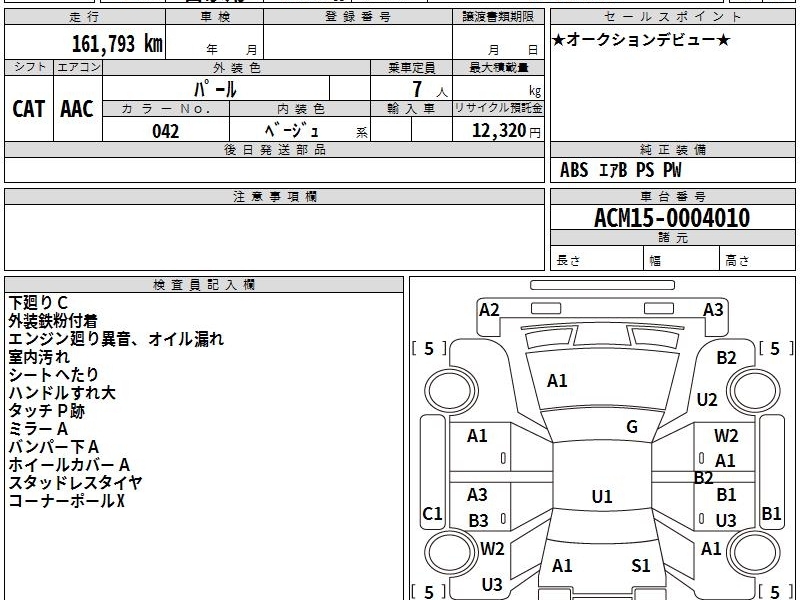The height and width of the screenshot is (600, 800).
Task: Select the note ハンドルすれ大
Action: [x=62, y=392]
